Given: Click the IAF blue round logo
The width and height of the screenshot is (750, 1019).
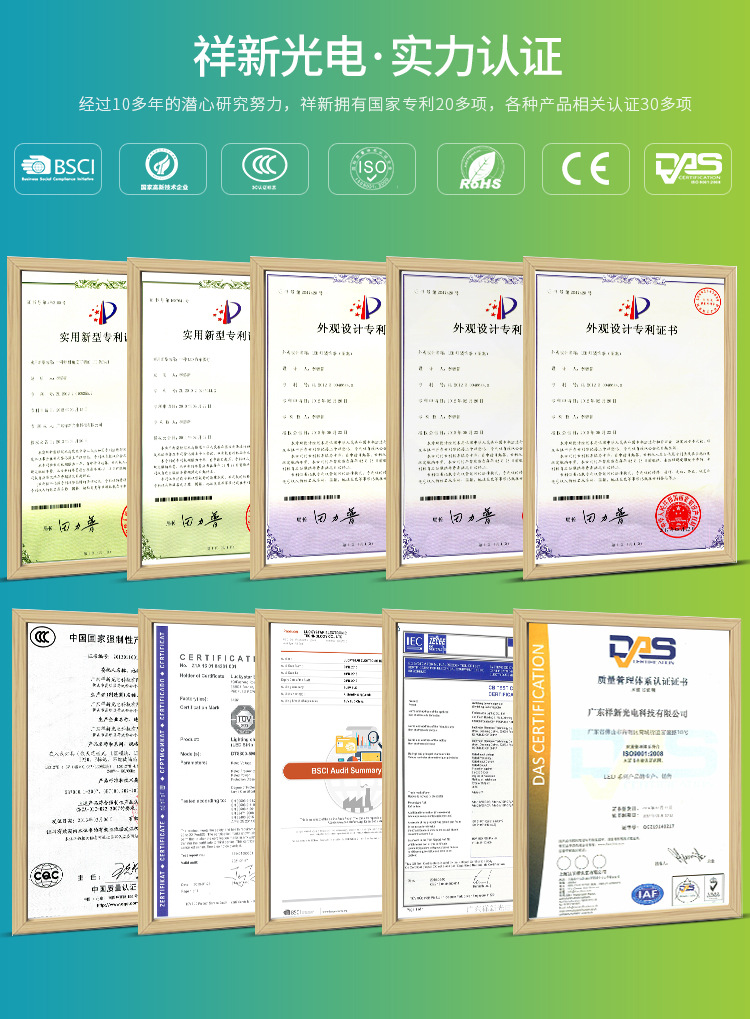Looking at the screenshot, I should [647, 894].
